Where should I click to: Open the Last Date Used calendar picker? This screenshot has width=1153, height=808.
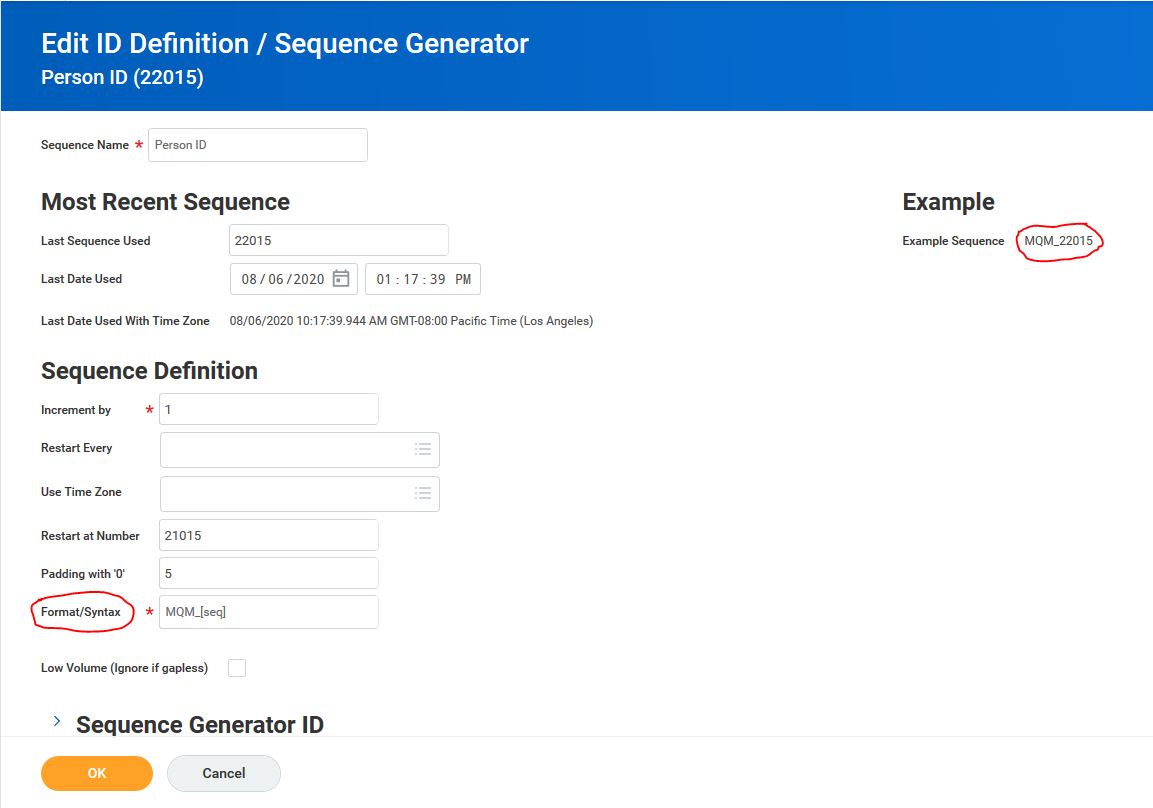coord(341,279)
